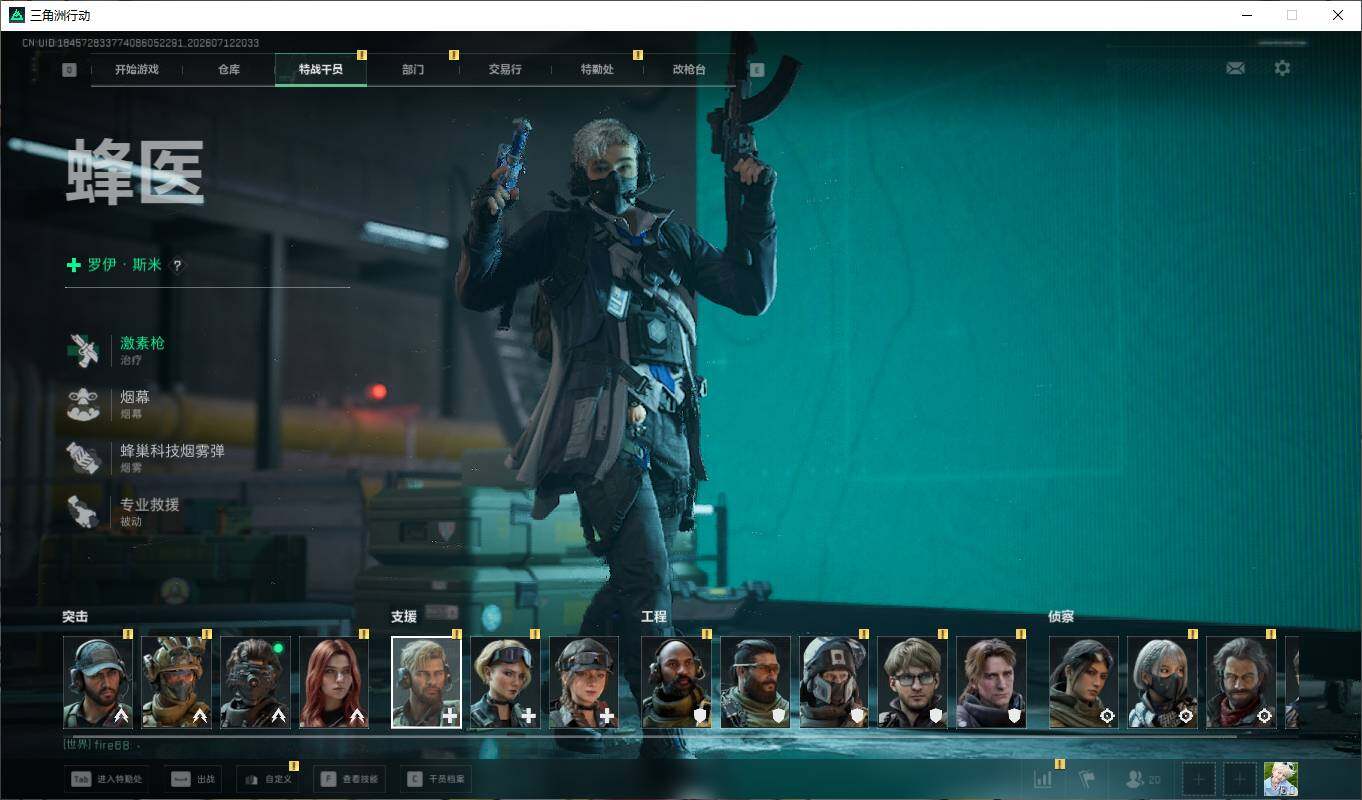Switch to the 仓库 tab

(229, 70)
